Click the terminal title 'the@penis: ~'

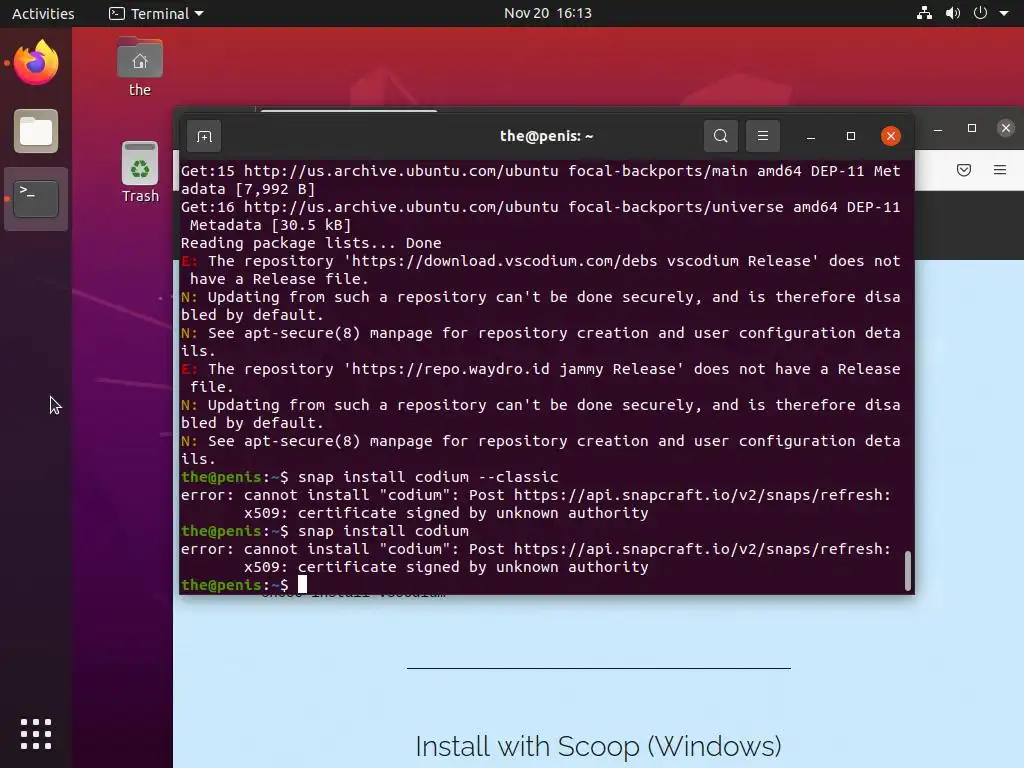coord(546,136)
